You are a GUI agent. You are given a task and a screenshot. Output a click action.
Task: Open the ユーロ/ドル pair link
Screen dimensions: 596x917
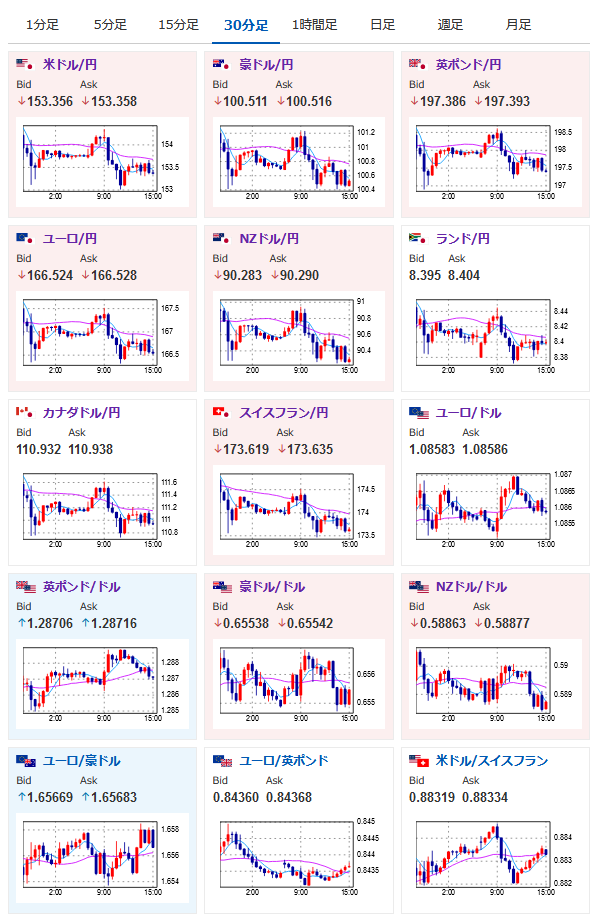468,412
